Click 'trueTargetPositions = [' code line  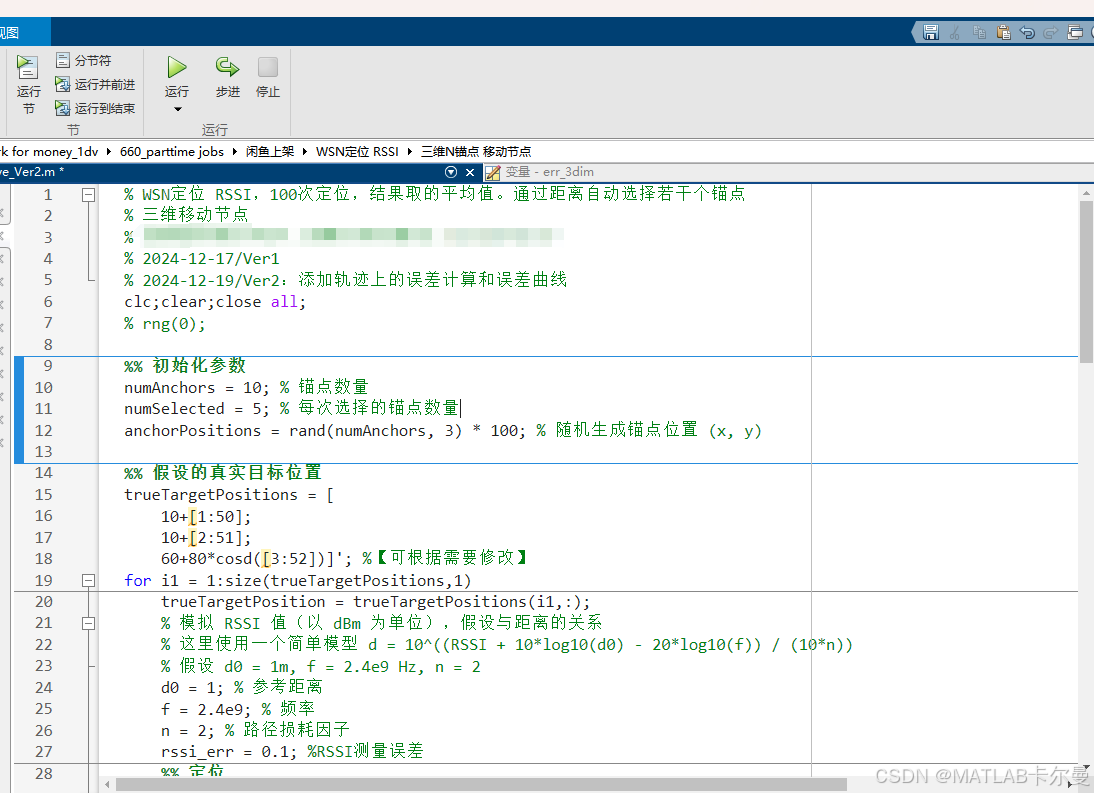pyautogui.click(x=229, y=495)
